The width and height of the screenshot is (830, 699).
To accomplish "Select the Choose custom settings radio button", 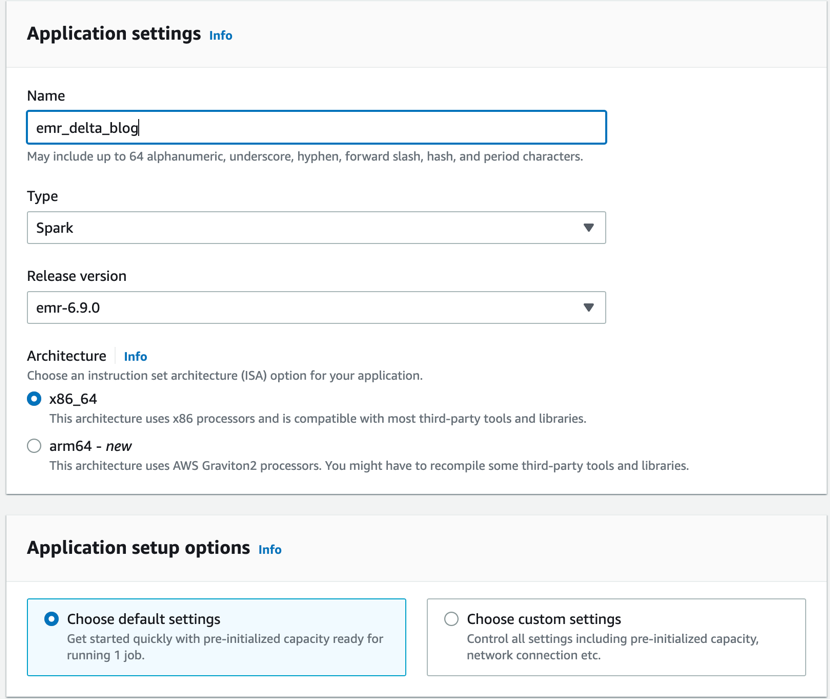I will pos(452,619).
